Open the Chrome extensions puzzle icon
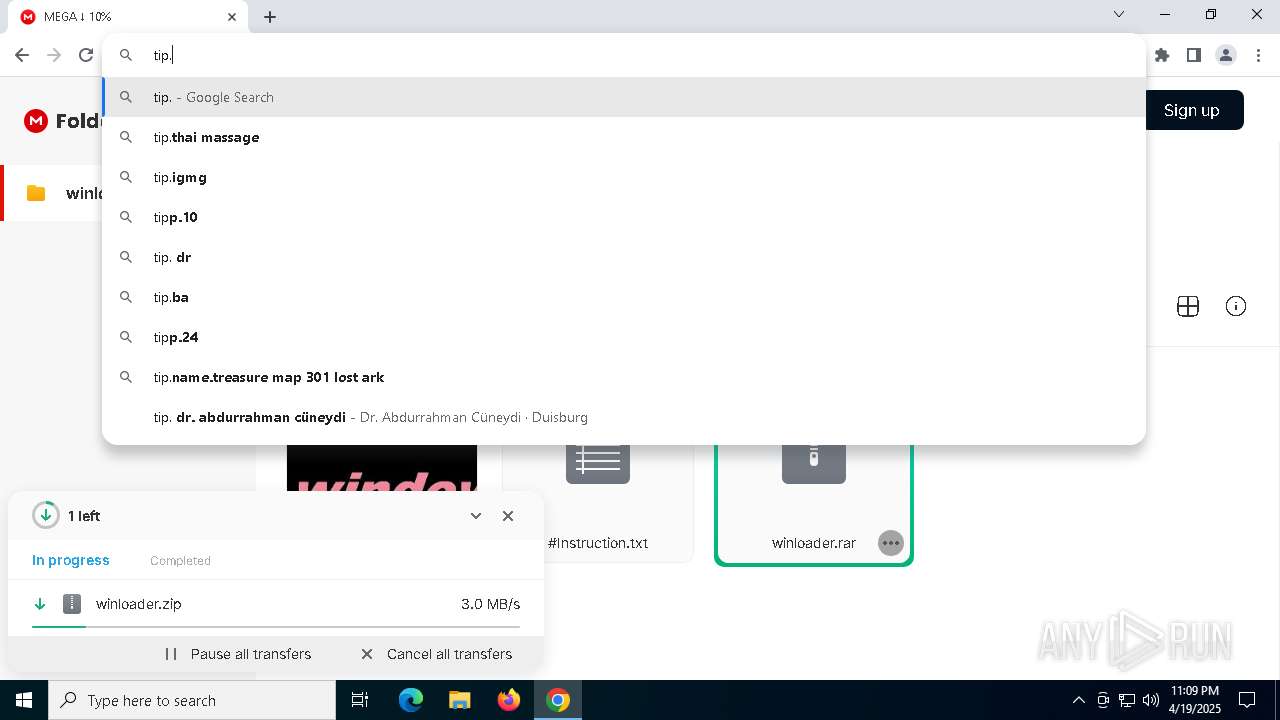The image size is (1280, 720). (x=1162, y=55)
